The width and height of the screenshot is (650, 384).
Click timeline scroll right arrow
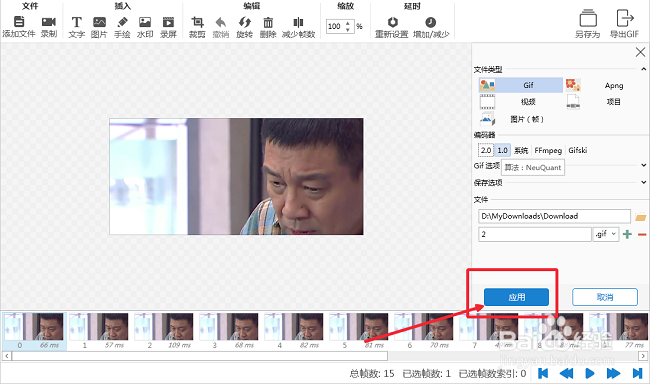(643, 356)
